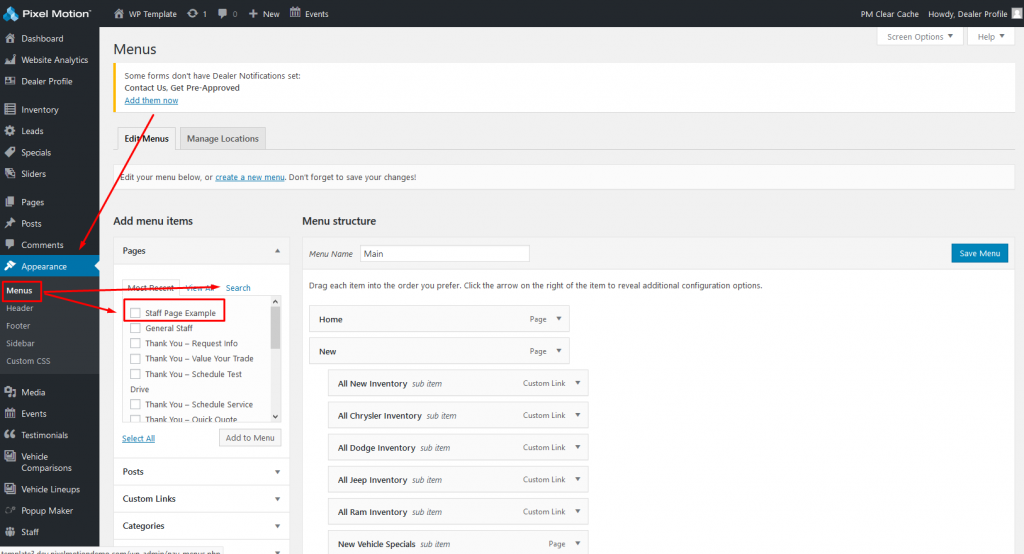Click the Pages list scrollbar down arrow
The image size is (1024, 554).
[276, 416]
